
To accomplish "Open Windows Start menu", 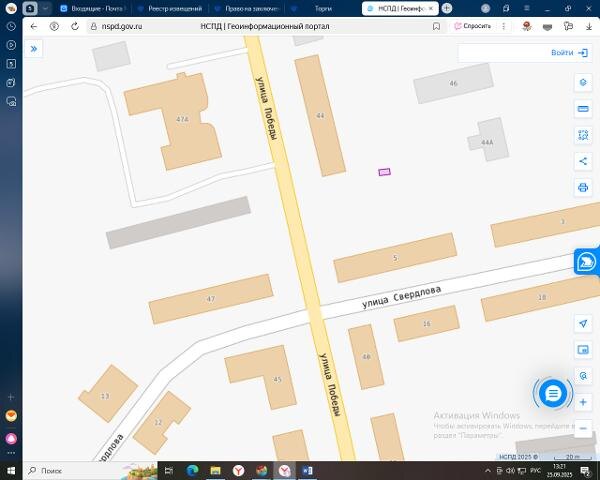I will [x=11, y=470].
